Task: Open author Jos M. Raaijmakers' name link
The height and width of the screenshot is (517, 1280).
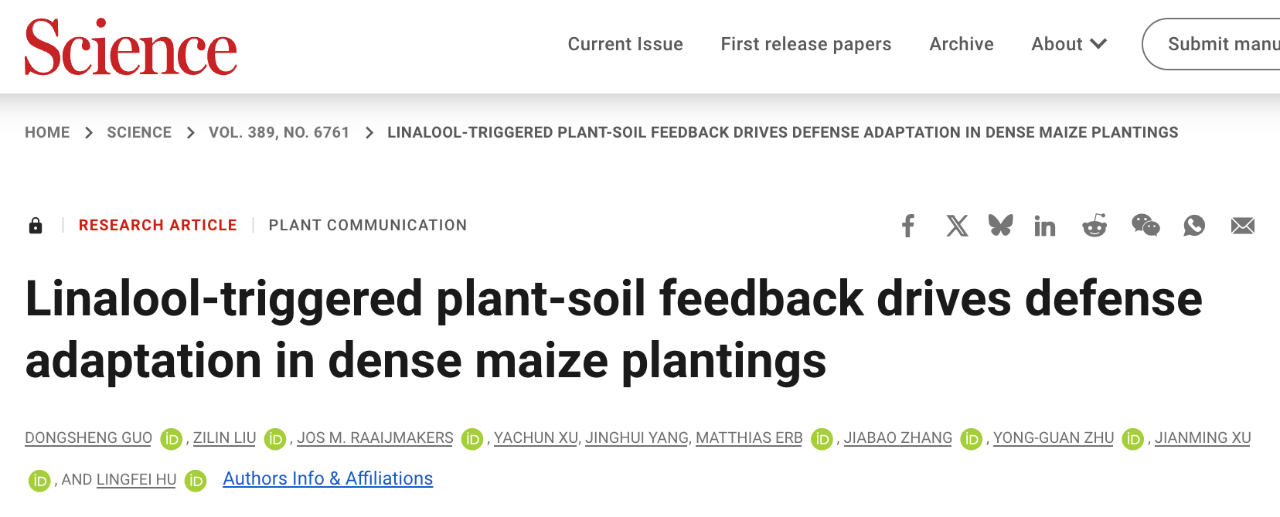Action: pos(375,438)
